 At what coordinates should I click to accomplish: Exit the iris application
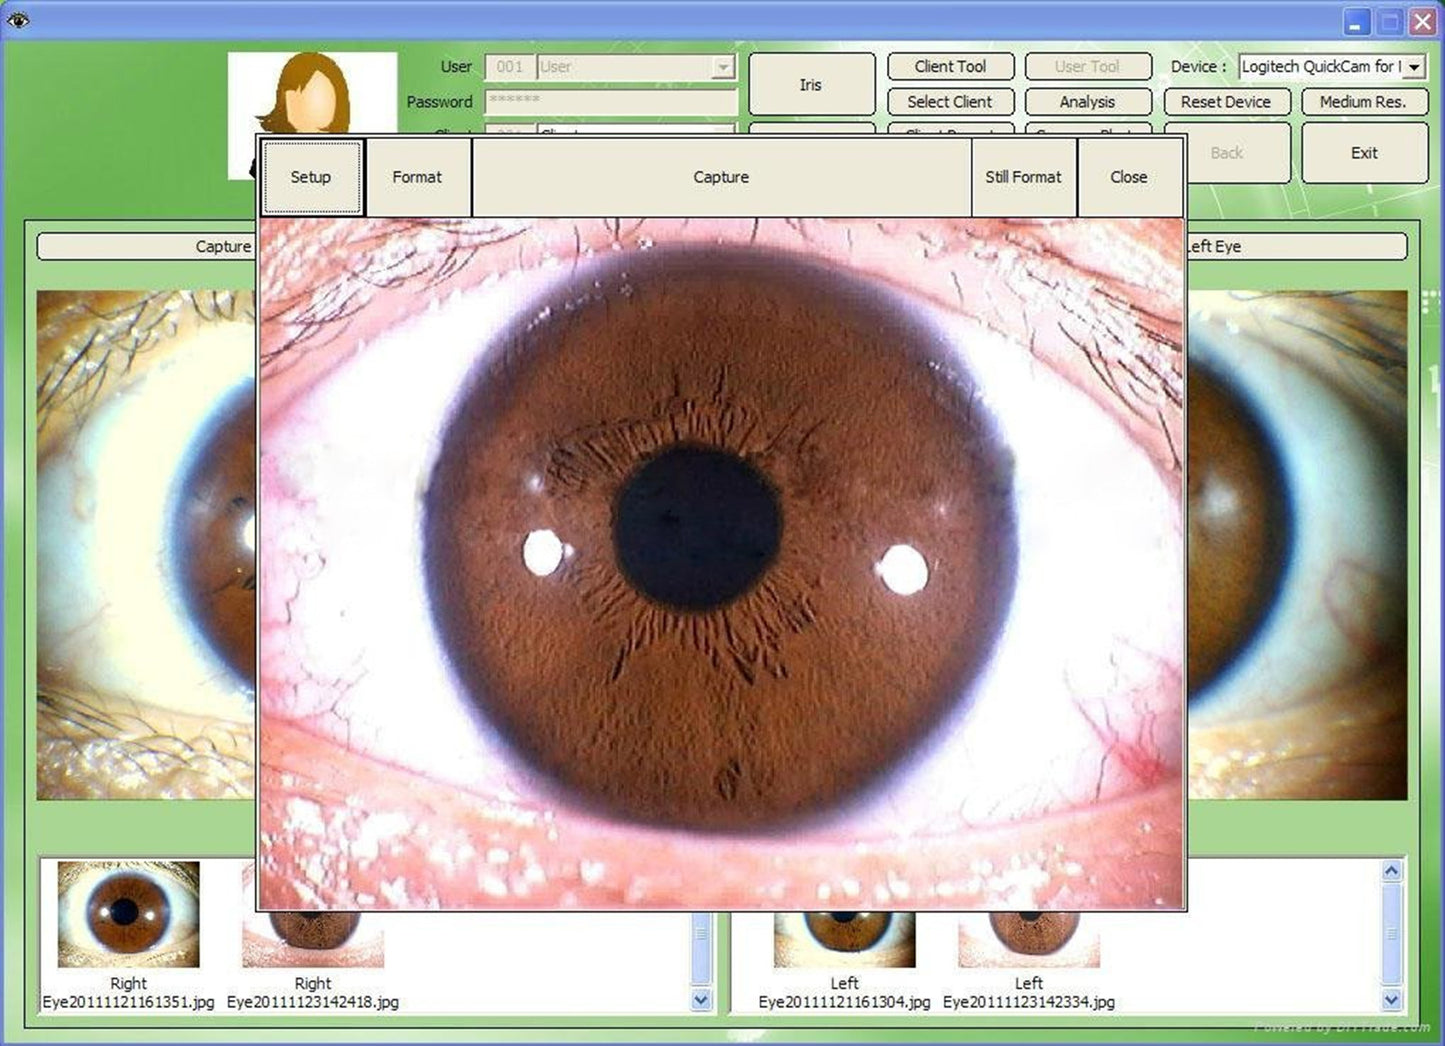click(1363, 152)
